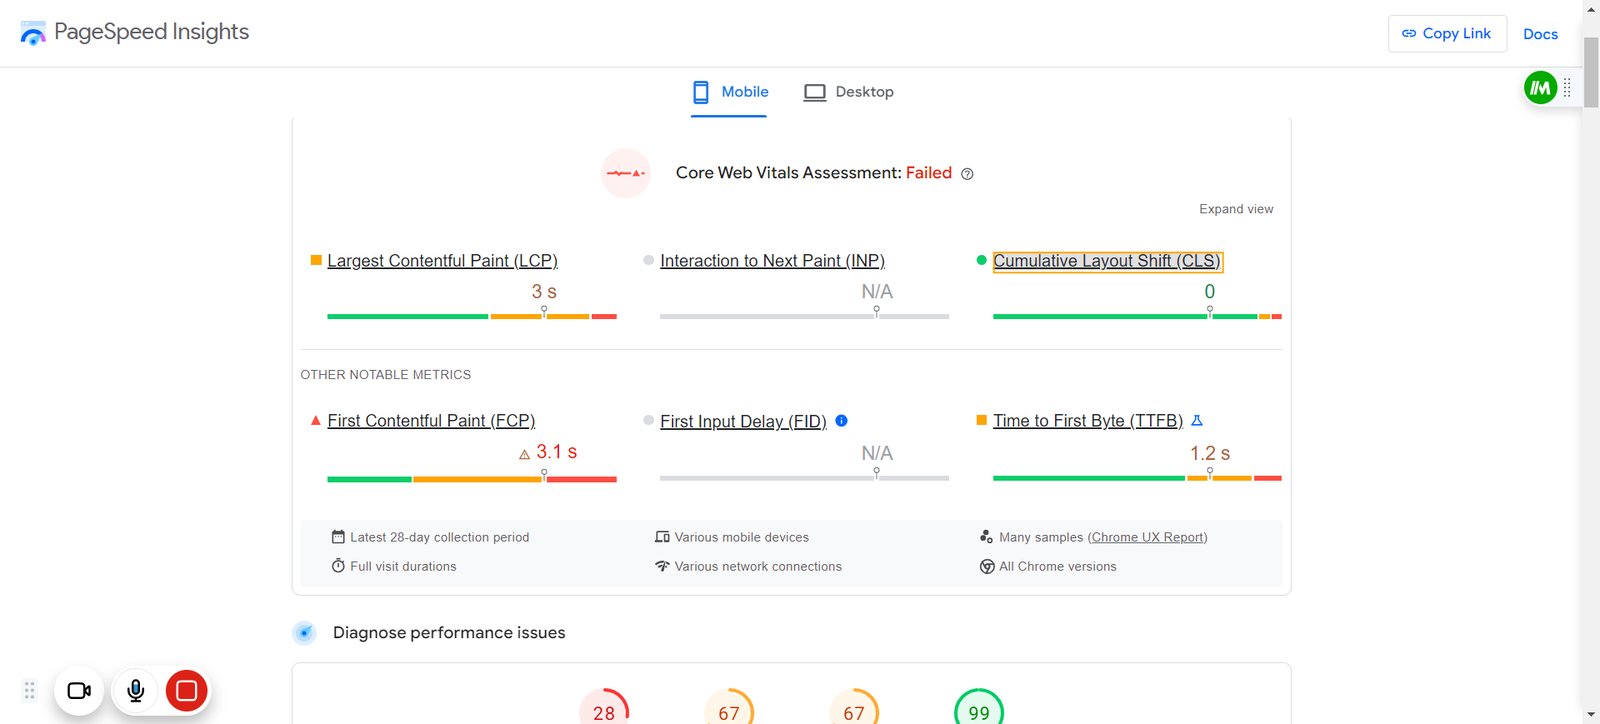Screen dimensions: 1600x724
Task: Click the drag handle beside the IM avatar
Action: click(x=1567, y=88)
